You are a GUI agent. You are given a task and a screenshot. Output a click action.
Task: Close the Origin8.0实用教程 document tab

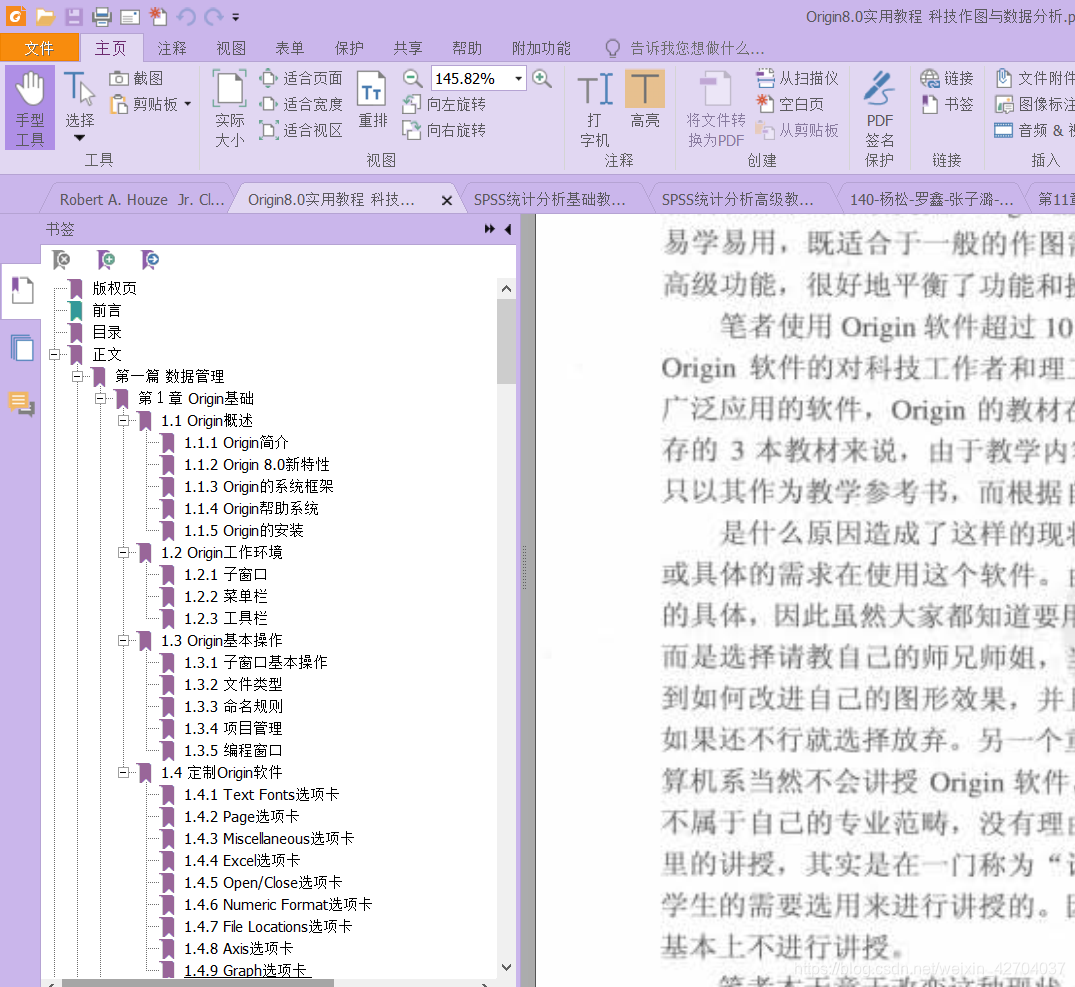click(x=447, y=200)
